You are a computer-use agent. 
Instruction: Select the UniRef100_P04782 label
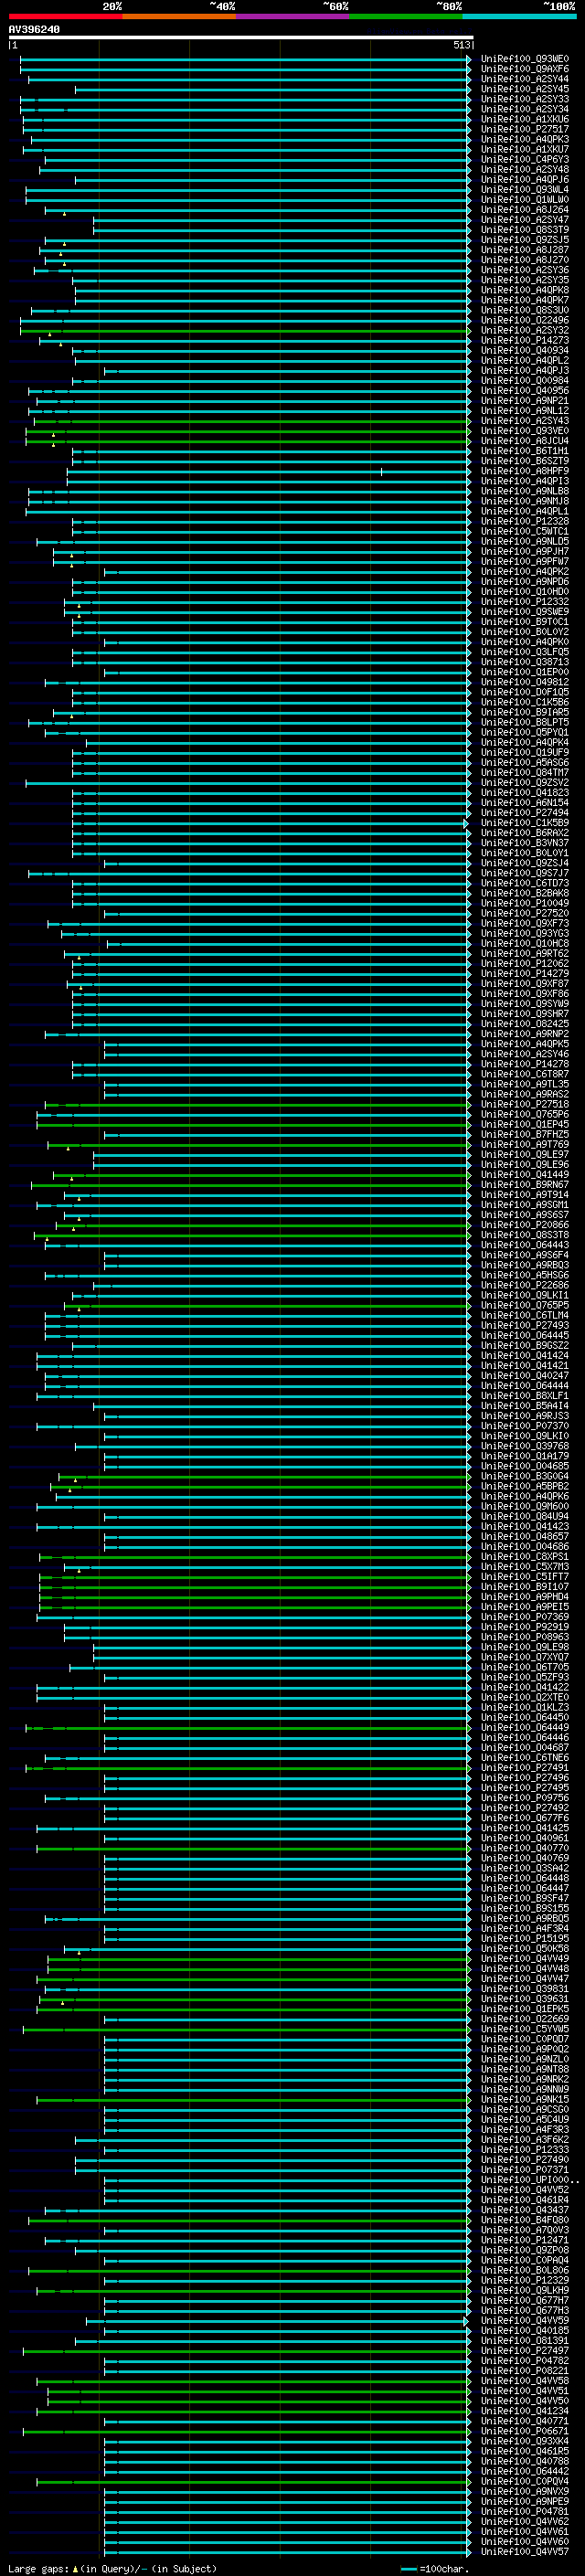click(525, 2361)
